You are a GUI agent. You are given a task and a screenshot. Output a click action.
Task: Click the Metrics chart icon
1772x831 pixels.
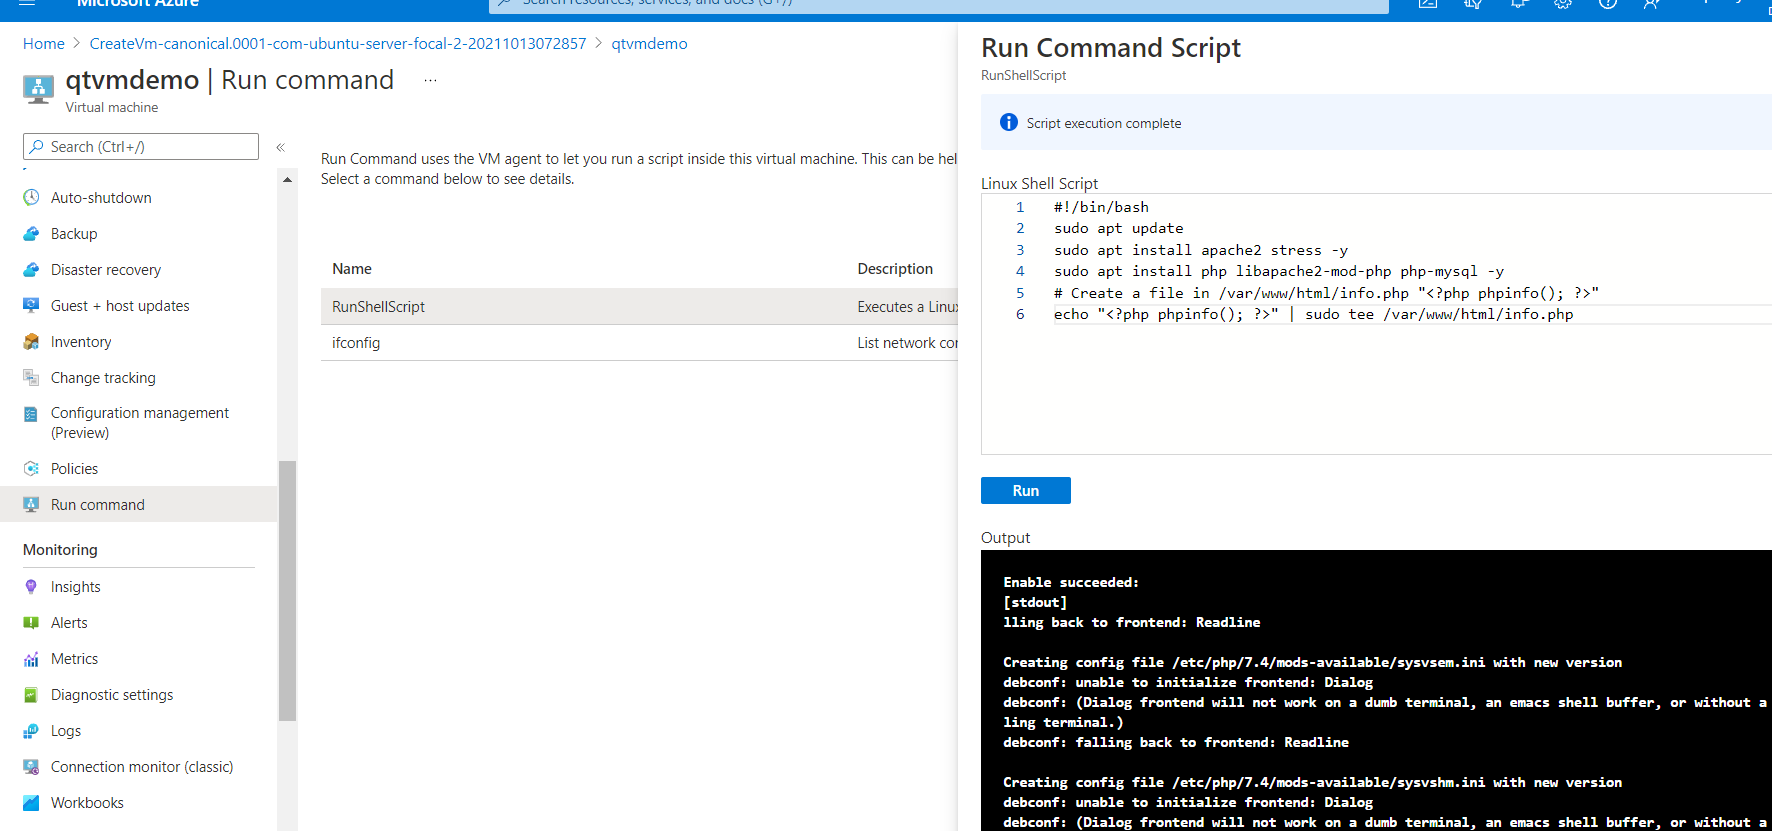pos(31,658)
